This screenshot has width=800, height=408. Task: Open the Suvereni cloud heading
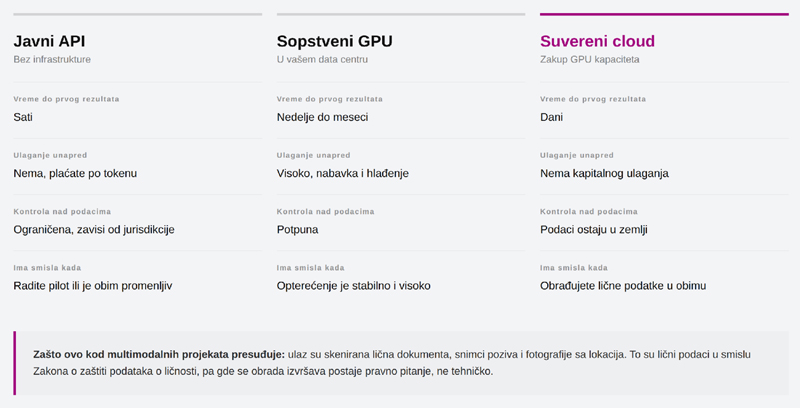(x=597, y=41)
